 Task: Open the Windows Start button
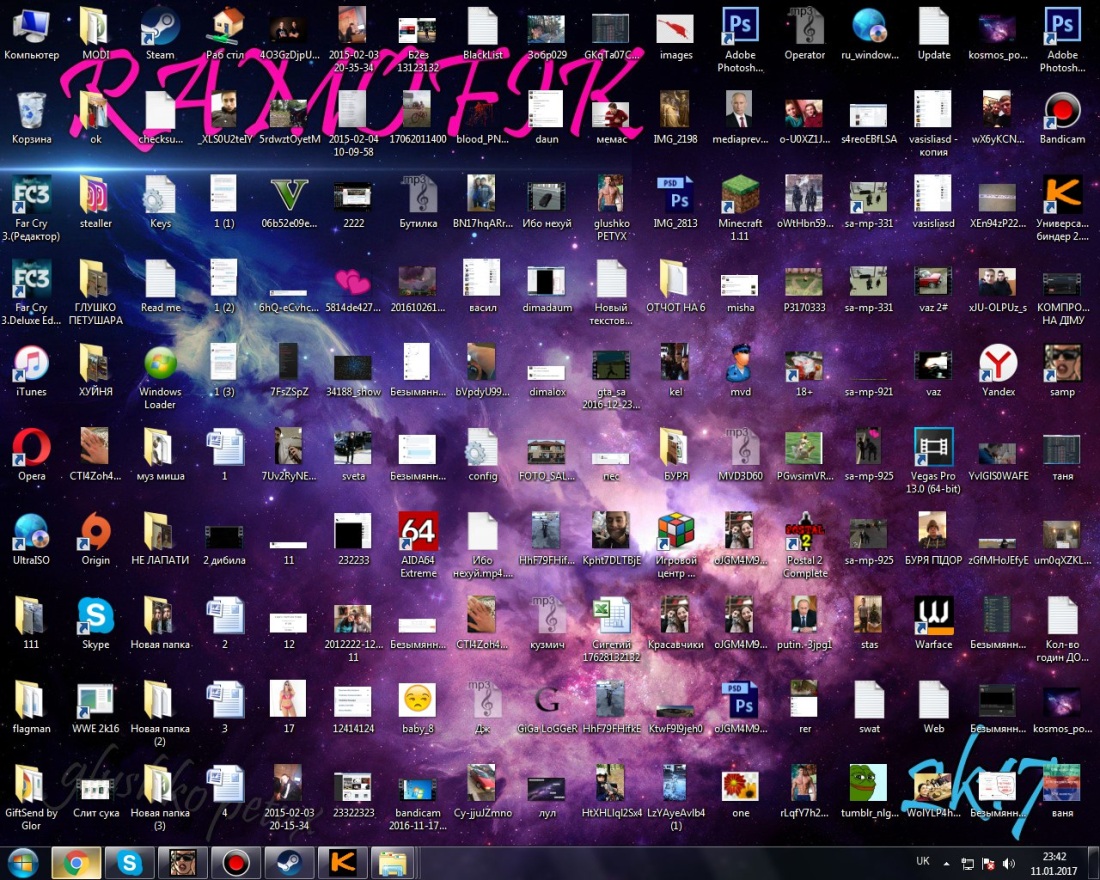click(x=22, y=861)
